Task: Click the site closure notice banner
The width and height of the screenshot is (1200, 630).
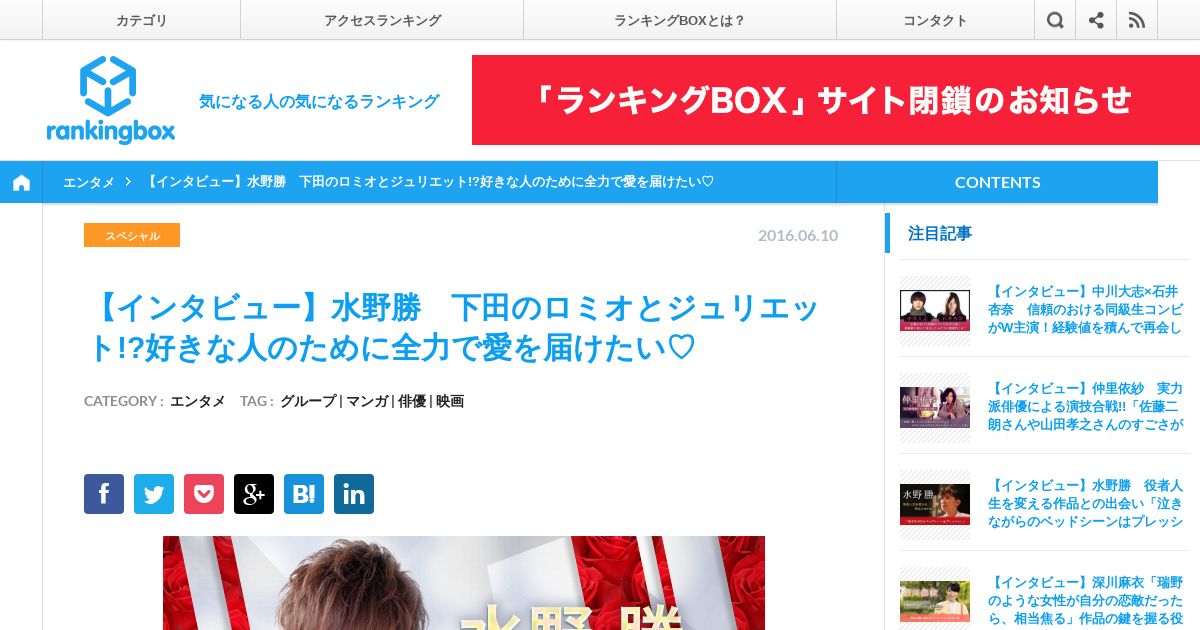Action: [x=836, y=100]
